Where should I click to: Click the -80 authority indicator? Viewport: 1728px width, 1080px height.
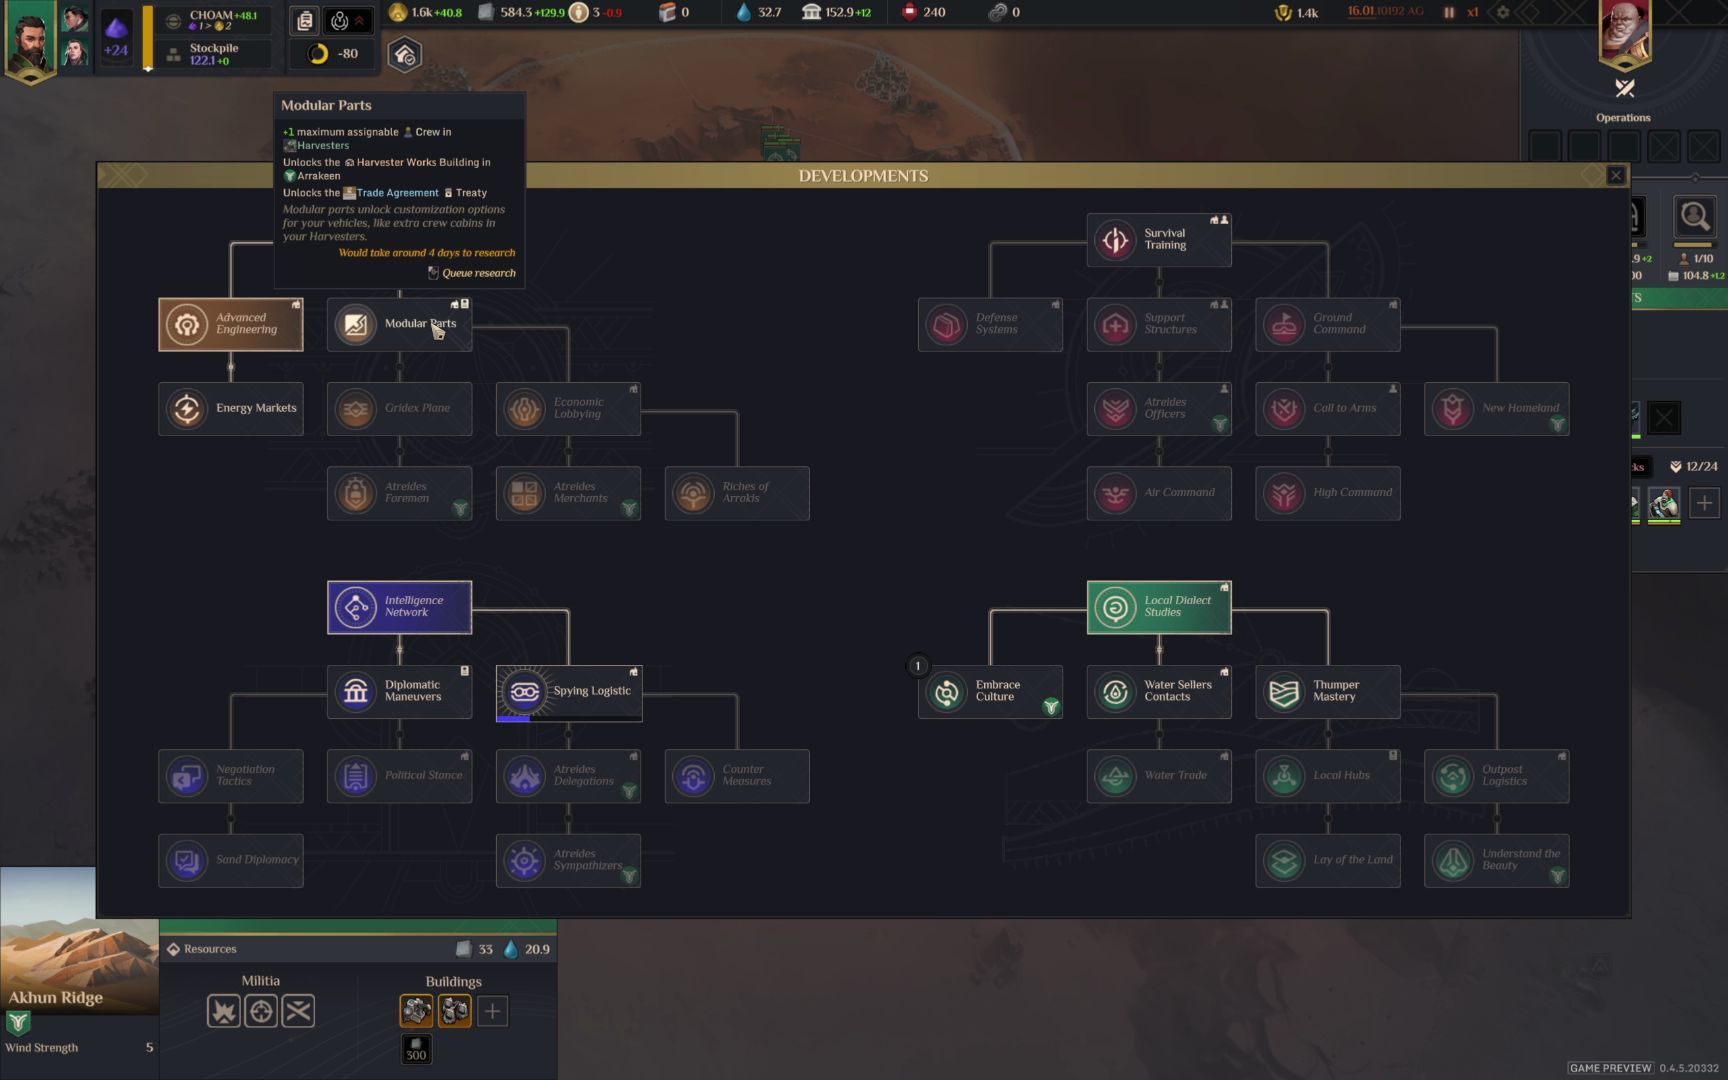[333, 54]
